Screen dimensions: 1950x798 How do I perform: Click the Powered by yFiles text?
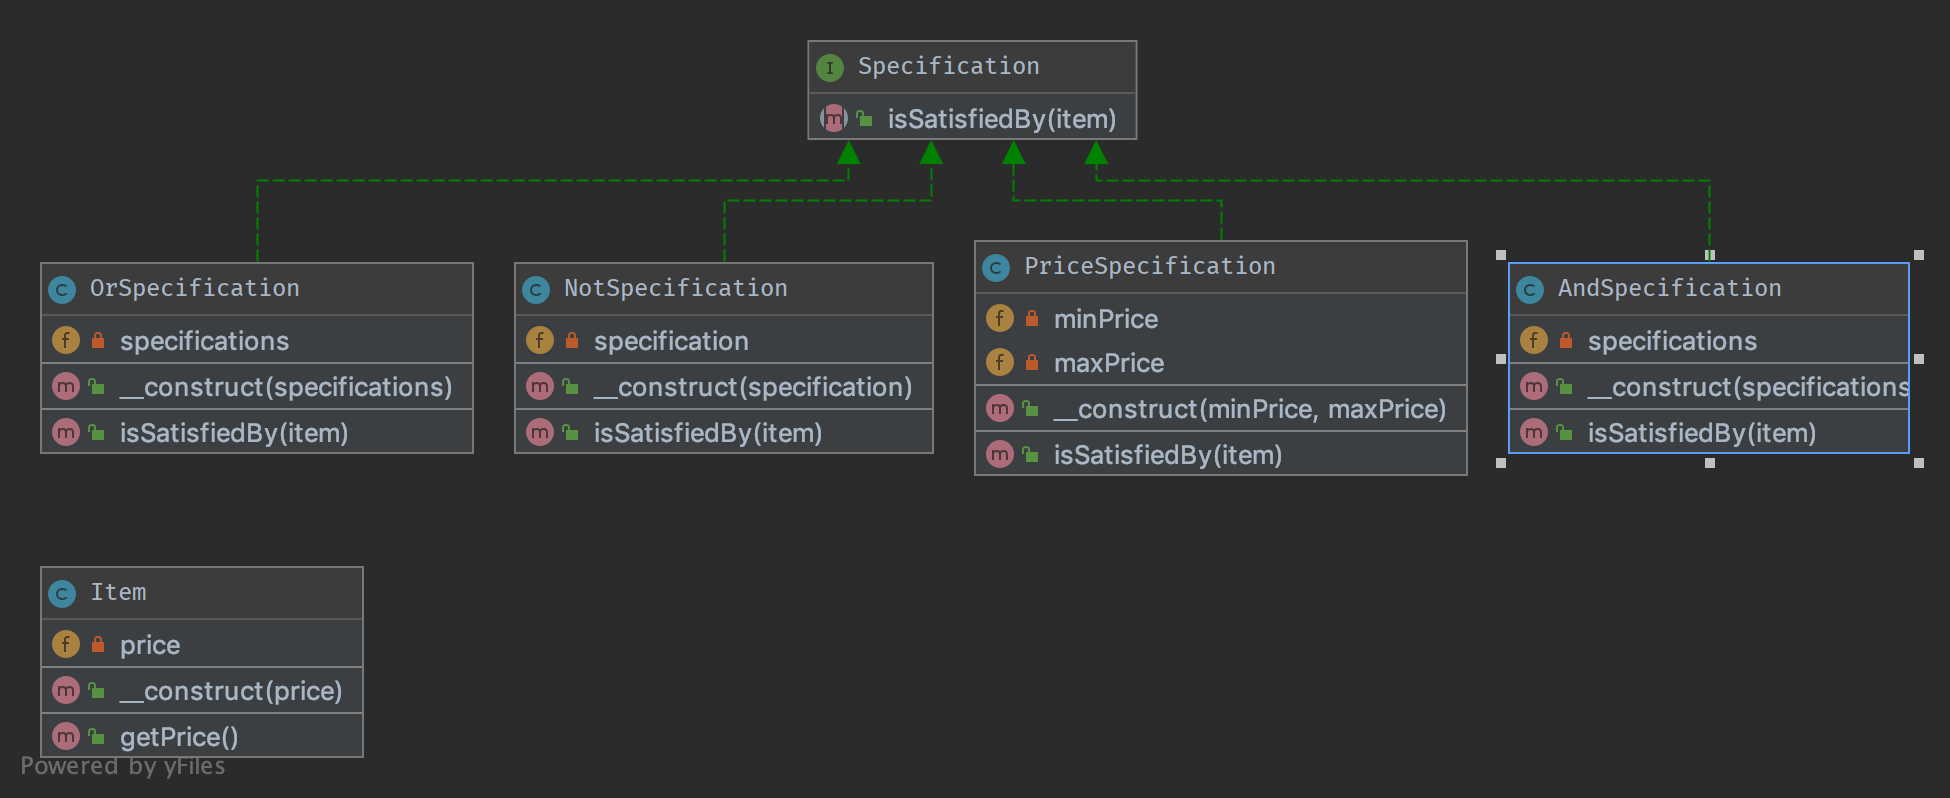point(123,767)
